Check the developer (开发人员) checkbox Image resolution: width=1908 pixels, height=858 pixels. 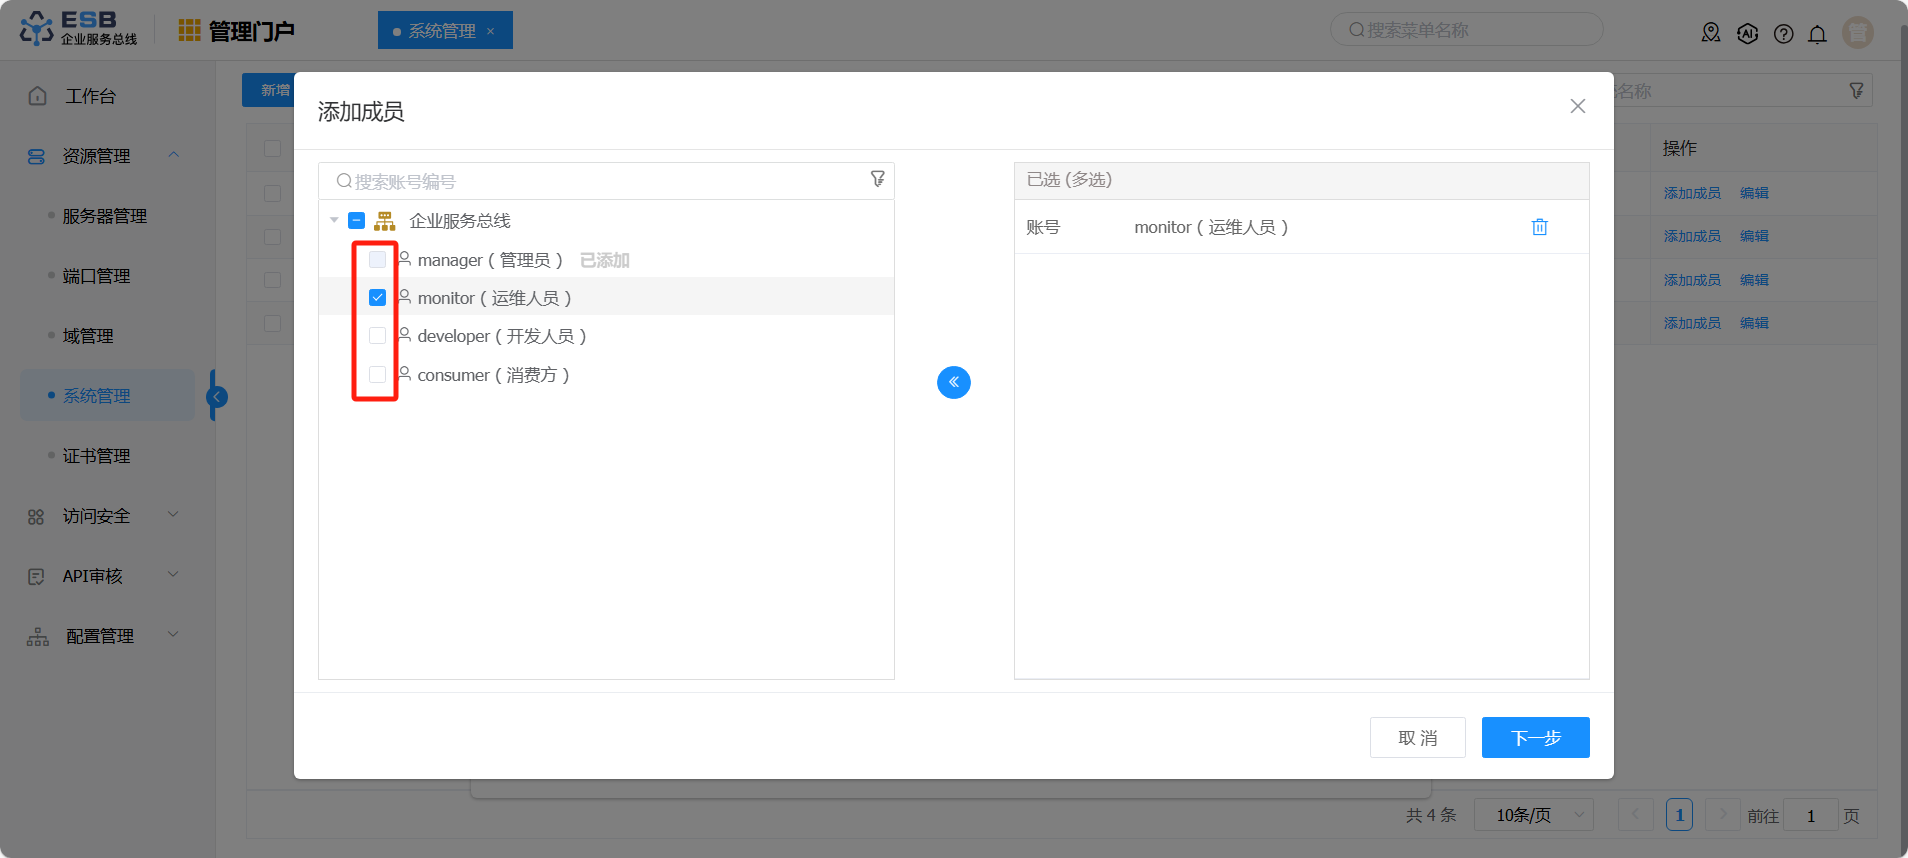point(377,336)
